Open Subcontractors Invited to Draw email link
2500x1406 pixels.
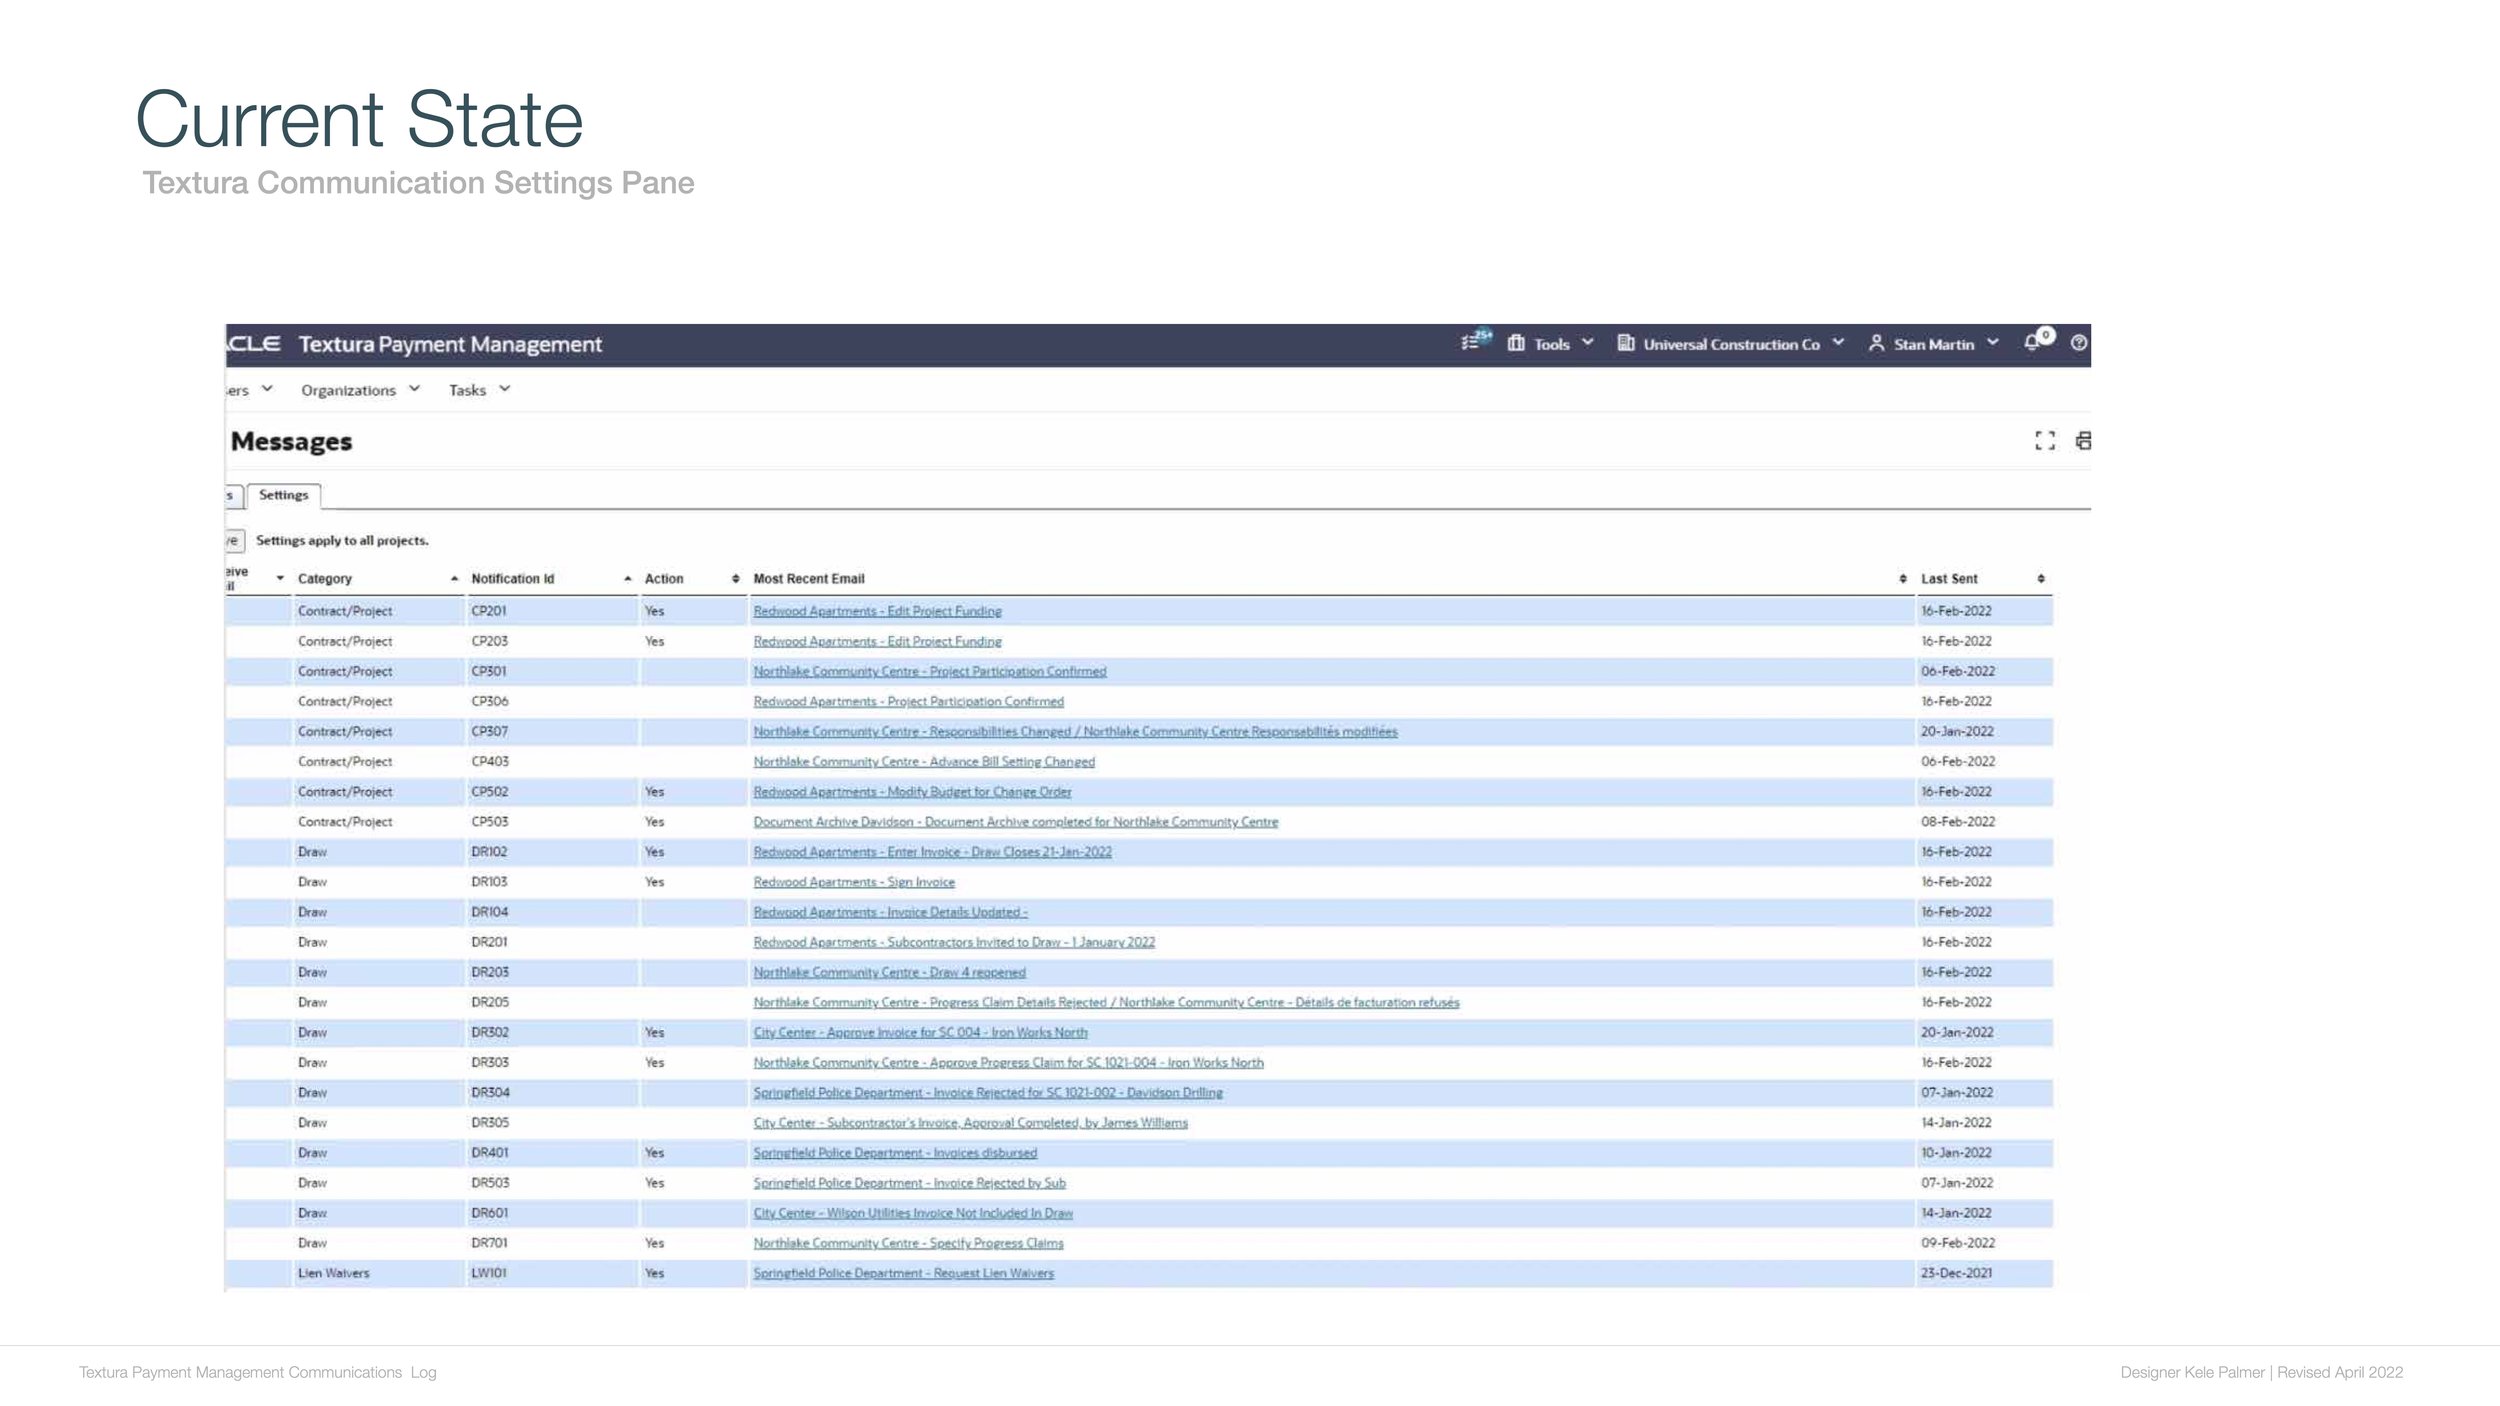tap(954, 941)
